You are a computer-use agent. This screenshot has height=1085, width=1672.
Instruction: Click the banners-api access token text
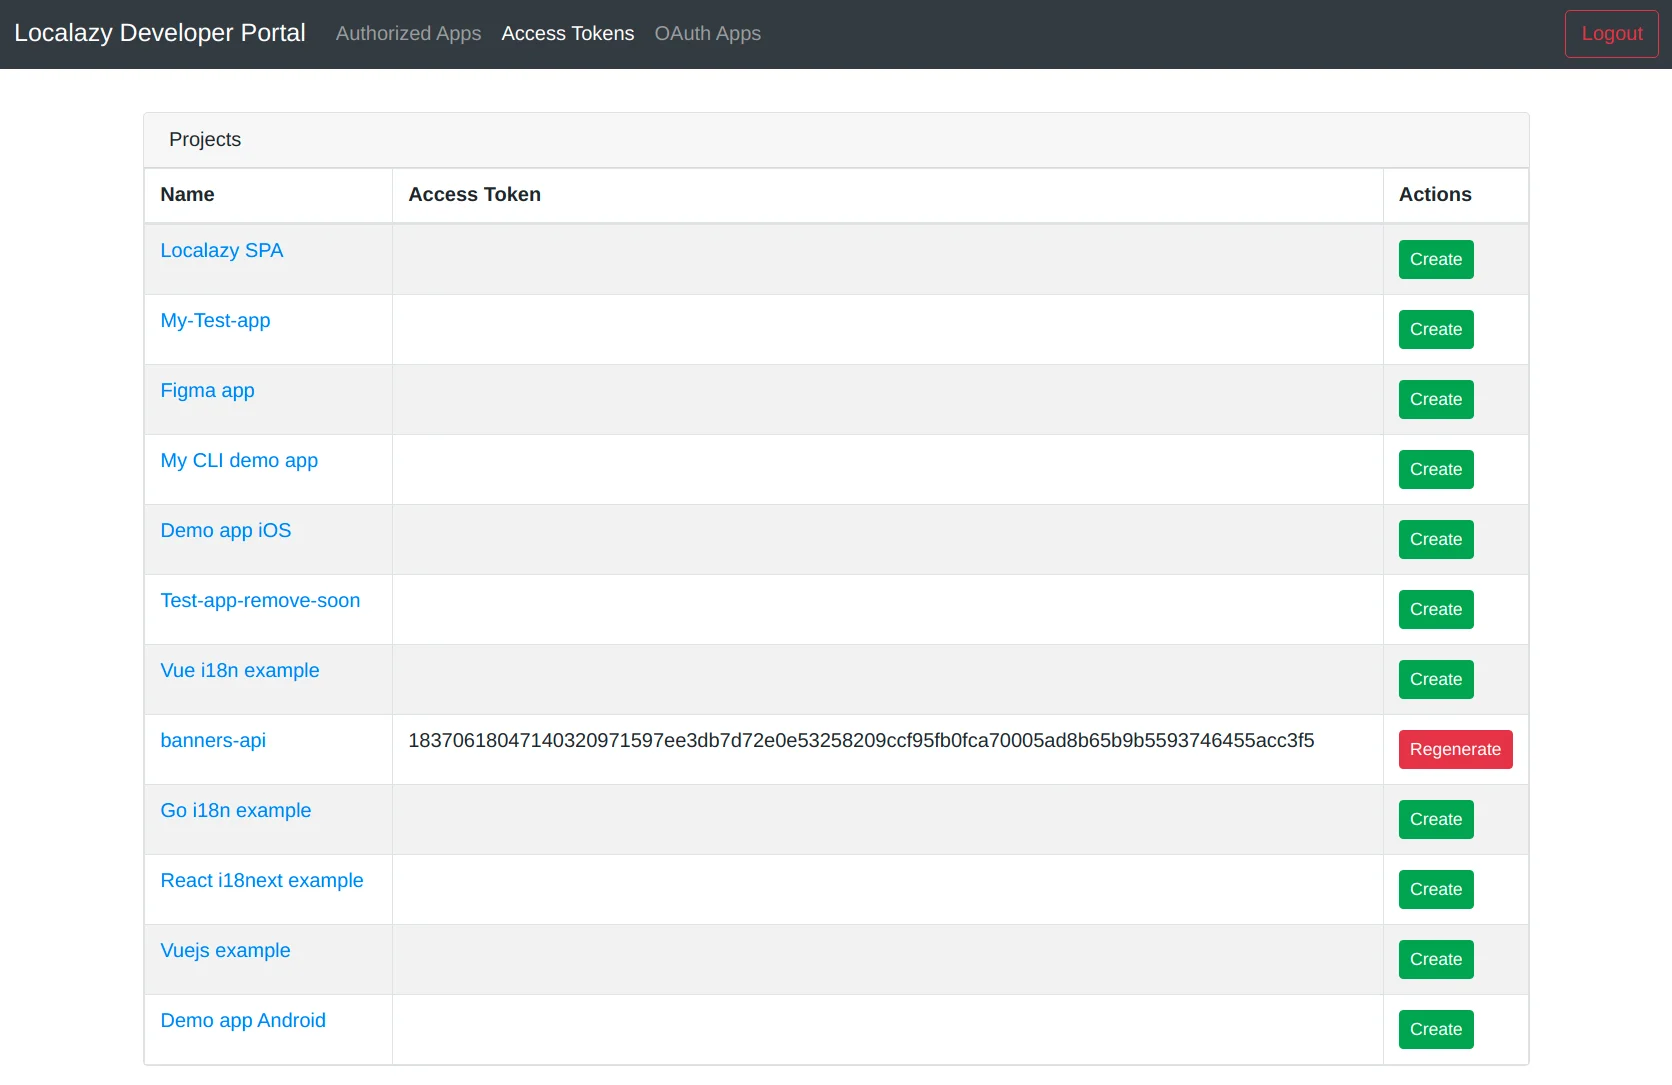[x=860, y=741]
